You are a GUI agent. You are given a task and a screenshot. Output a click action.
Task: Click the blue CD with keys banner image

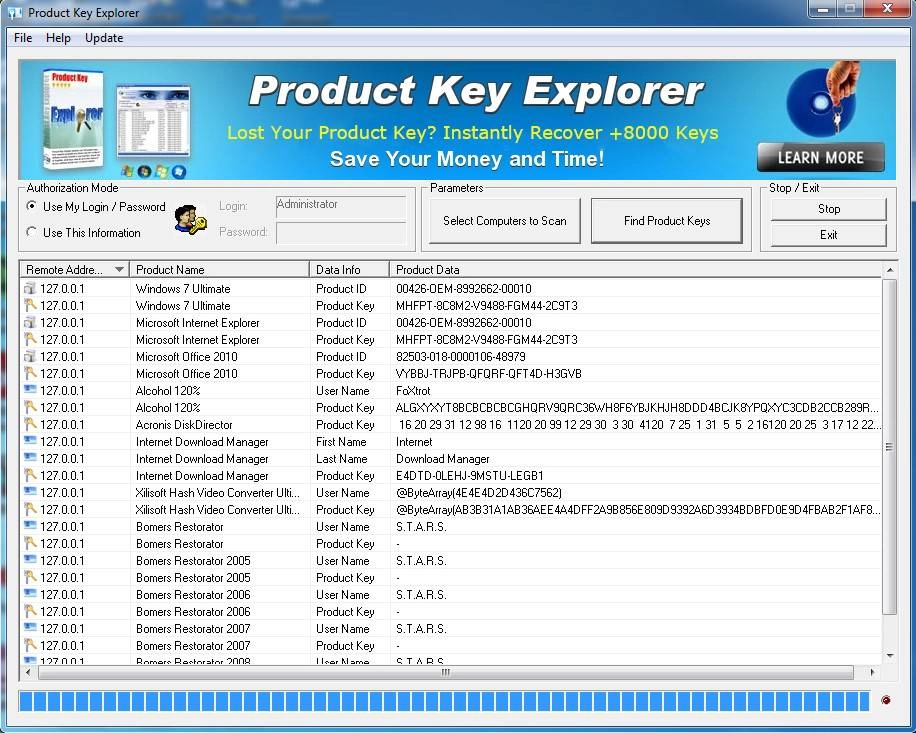click(x=824, y=99)
